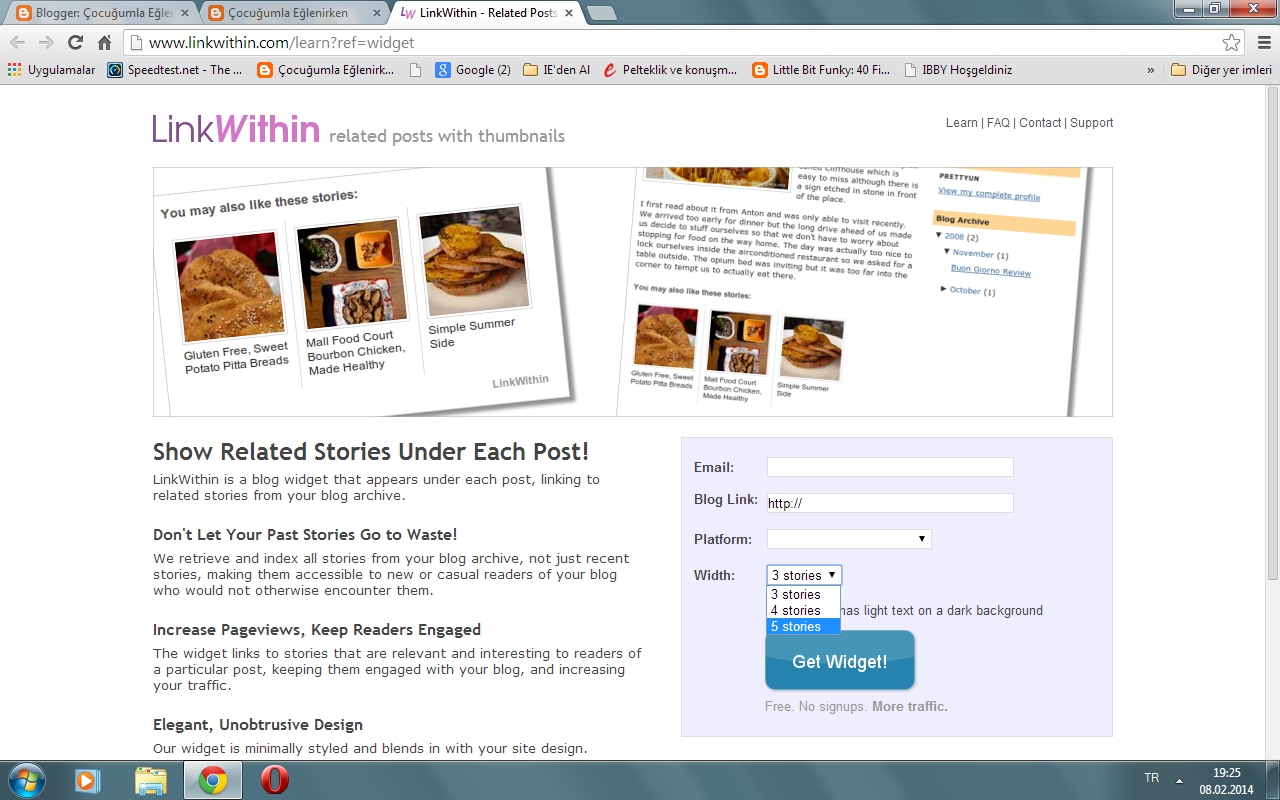Switch to Chrome taskbar icon
Image resolution: width=1280 pixels, height=800 pixels.
[x=212, y=780]
